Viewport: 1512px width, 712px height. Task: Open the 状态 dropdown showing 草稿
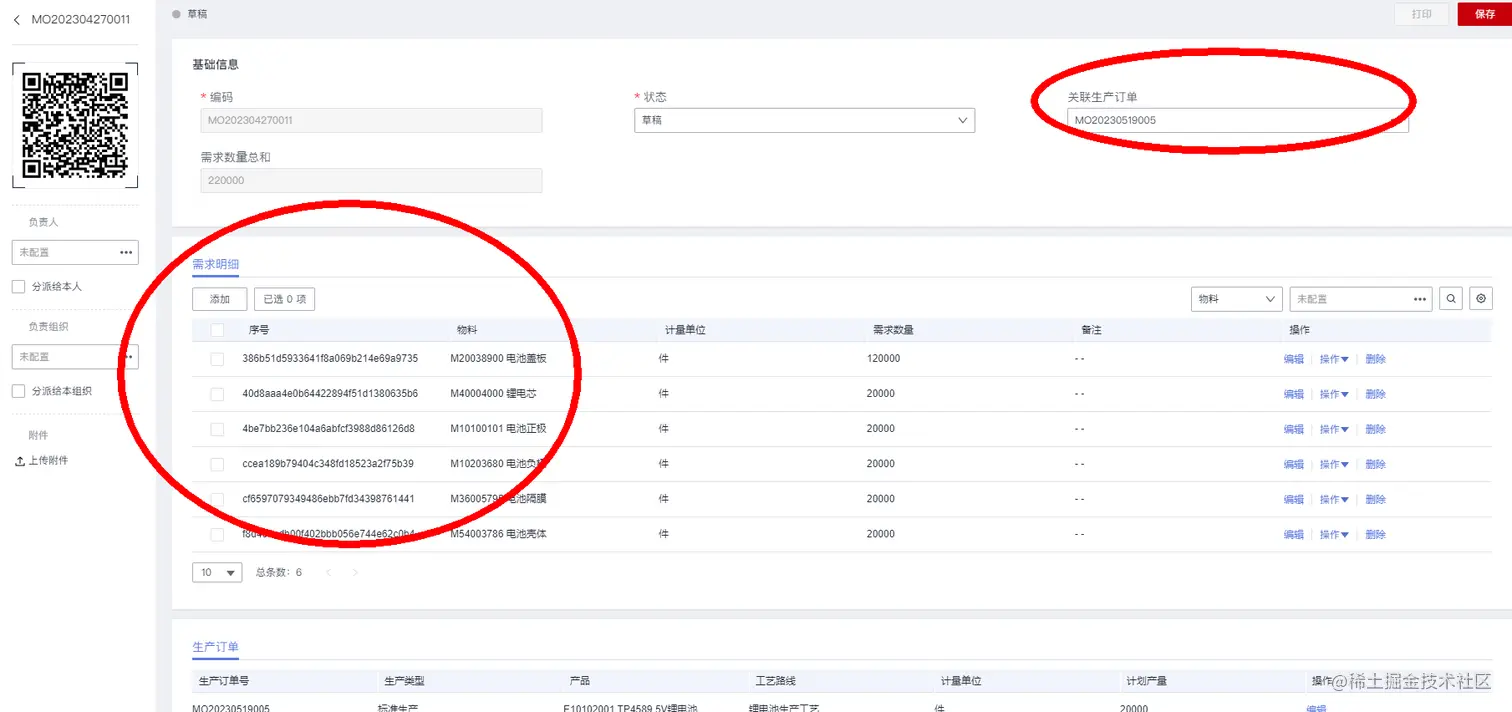(x=804, y=120)
